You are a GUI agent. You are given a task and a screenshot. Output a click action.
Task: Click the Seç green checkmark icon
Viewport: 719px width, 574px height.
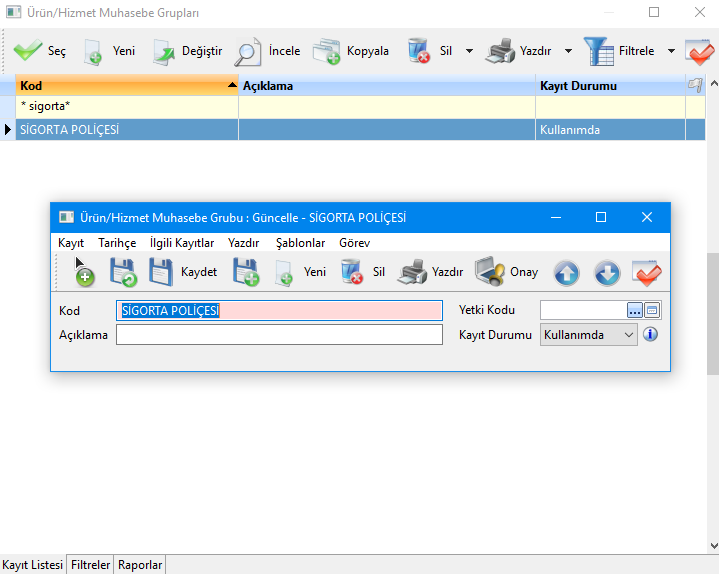click(27, 51)
